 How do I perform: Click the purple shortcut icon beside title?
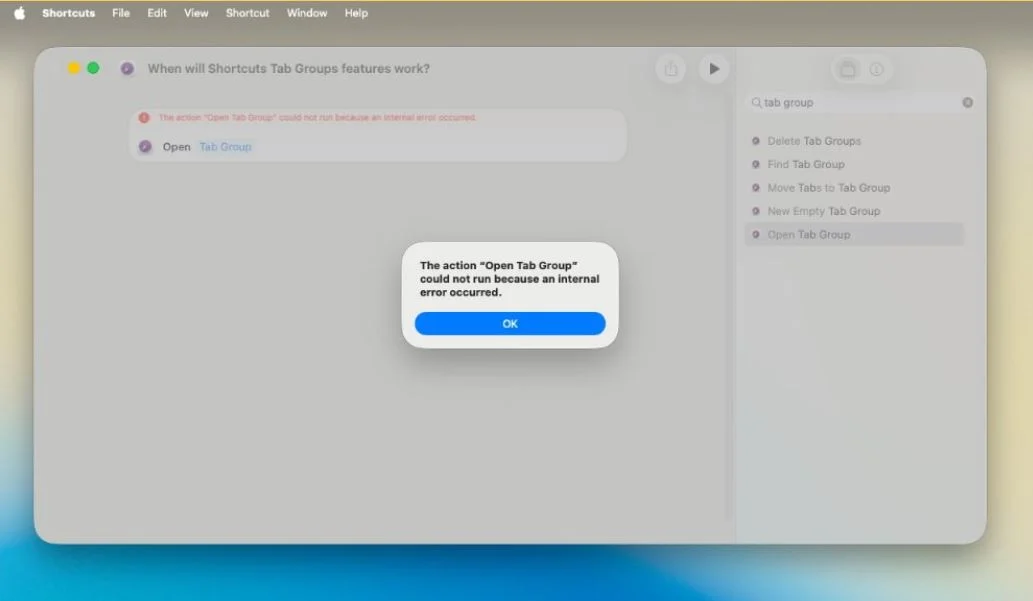pyautogui.click(x=127, y=69)
